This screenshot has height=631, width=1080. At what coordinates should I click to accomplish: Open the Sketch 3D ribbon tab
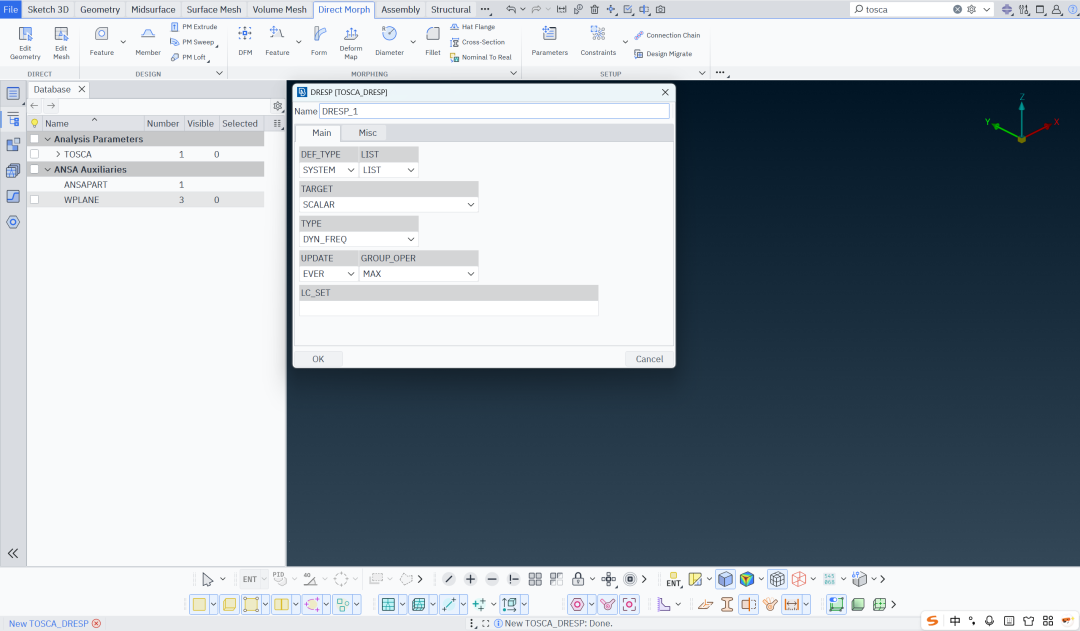pyautogui.click(x=48, y=10)
